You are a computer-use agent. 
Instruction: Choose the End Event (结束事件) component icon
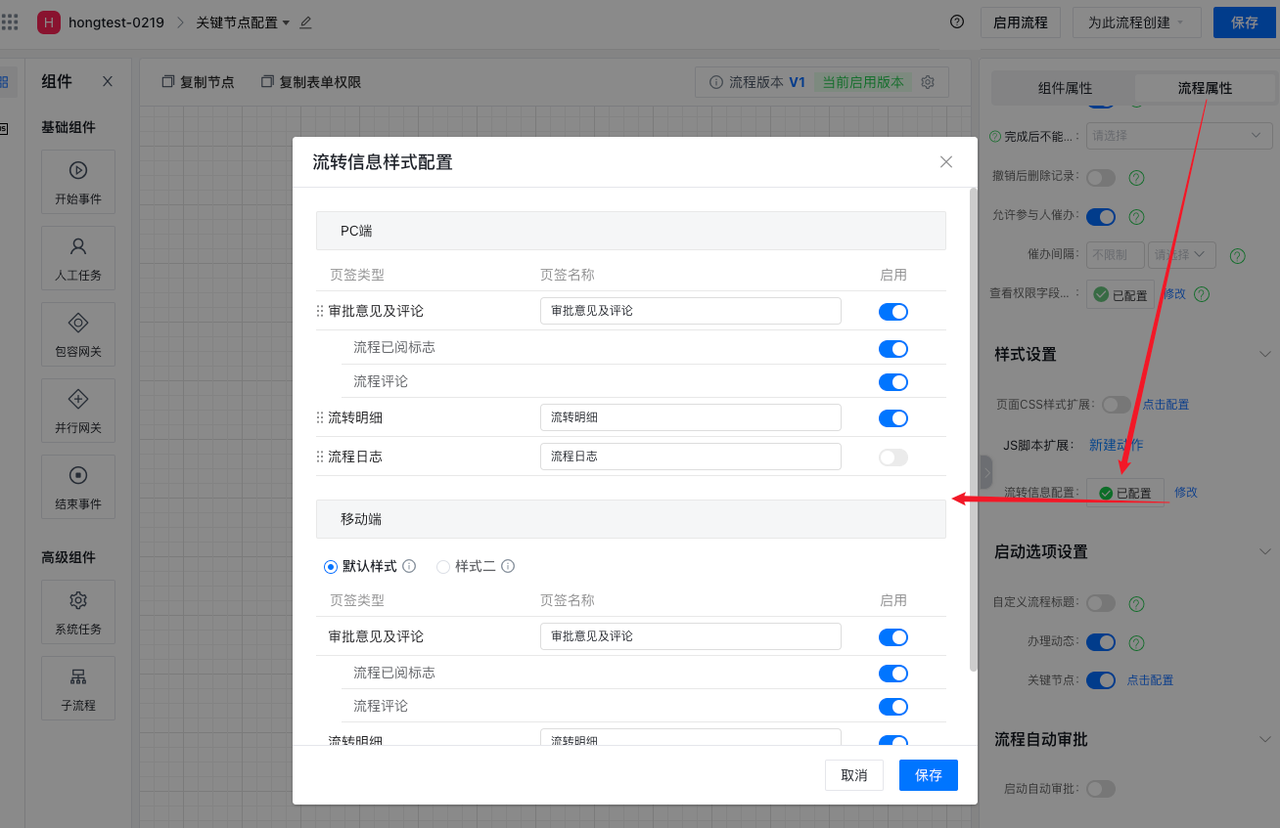pos(78,476)
